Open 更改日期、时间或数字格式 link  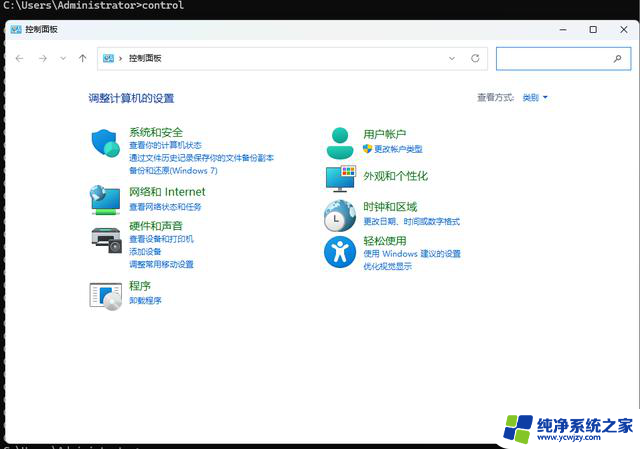[411, 221]
